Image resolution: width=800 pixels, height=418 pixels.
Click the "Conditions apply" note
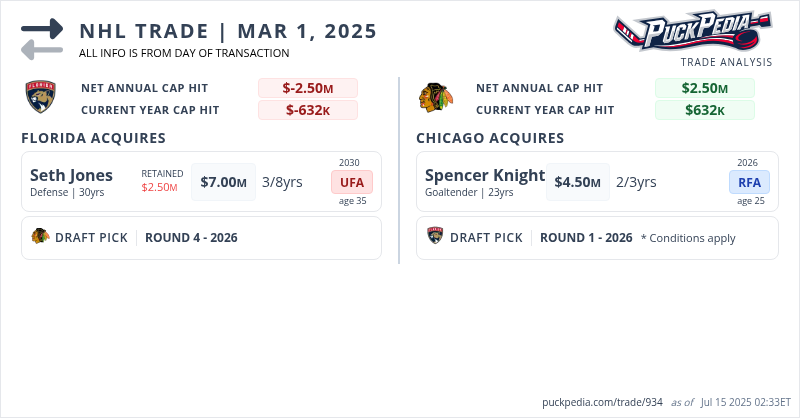[688, 238]
